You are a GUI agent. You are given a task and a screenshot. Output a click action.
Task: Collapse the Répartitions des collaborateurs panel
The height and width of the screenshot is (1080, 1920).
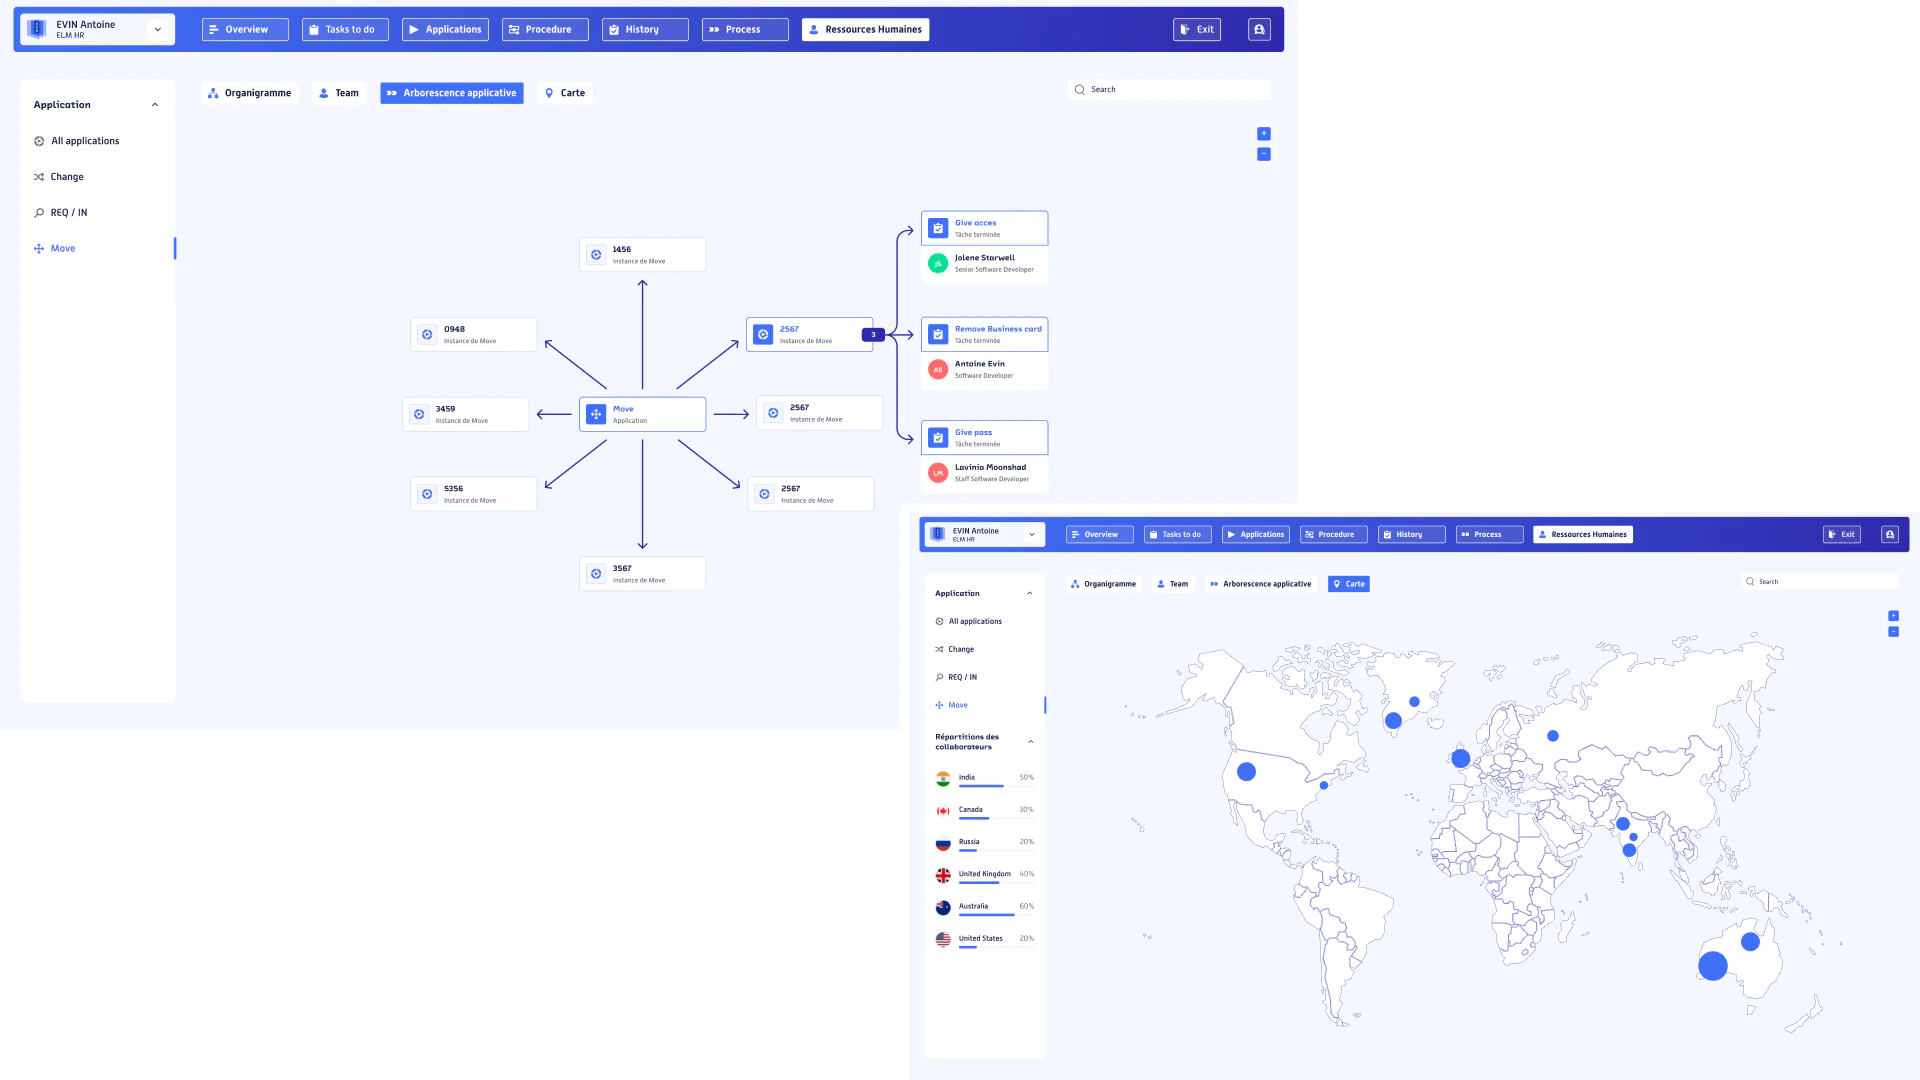click(x=1030, y=741)
